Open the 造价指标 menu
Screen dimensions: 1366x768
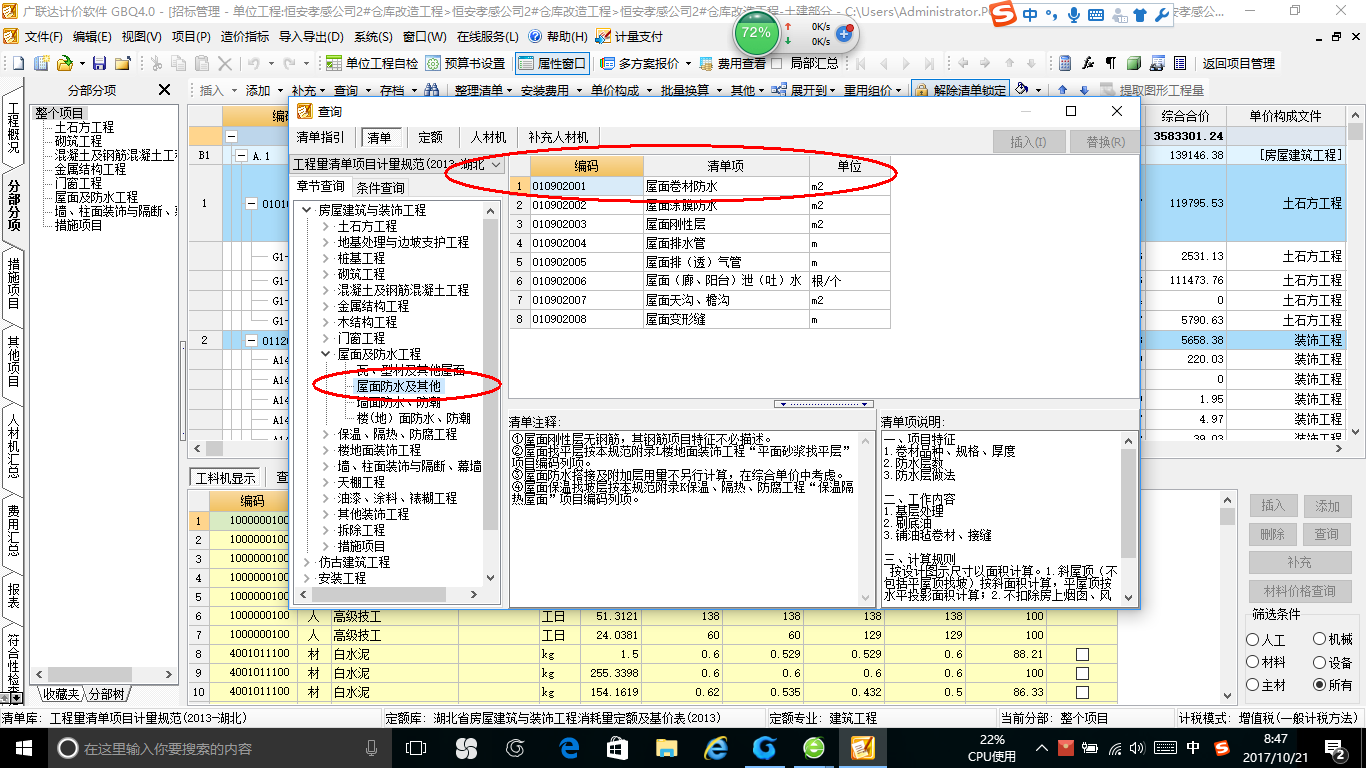coord(245,36)
